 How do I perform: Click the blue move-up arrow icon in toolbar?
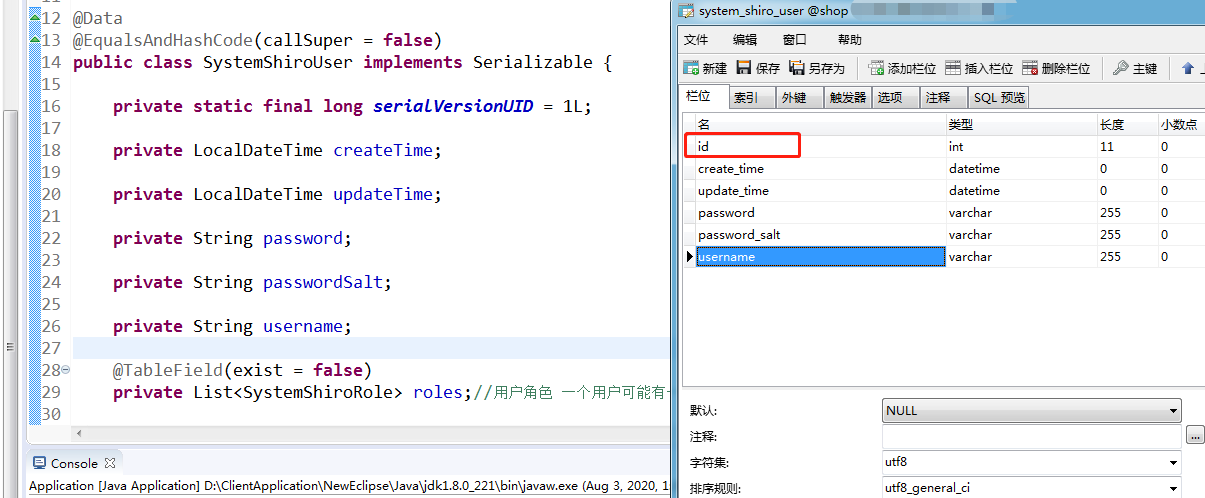(1188, 68)
